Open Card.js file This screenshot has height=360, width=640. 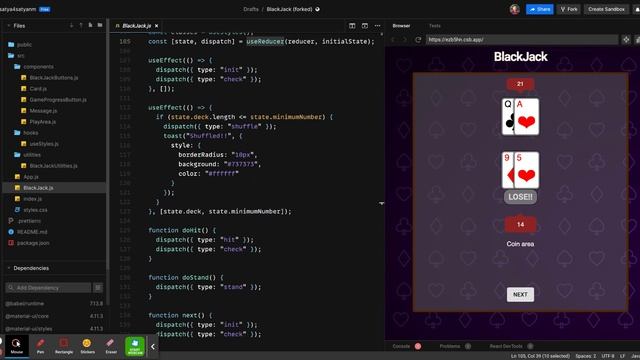pyautogui.click(x=38, y=89)
